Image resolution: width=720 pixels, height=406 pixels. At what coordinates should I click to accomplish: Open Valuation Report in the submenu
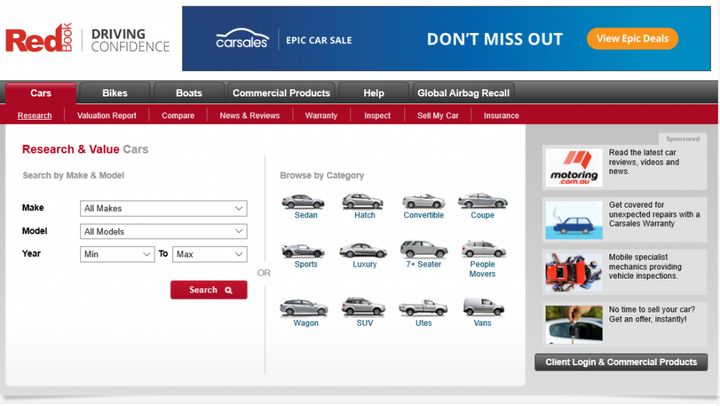coord(107,116)
